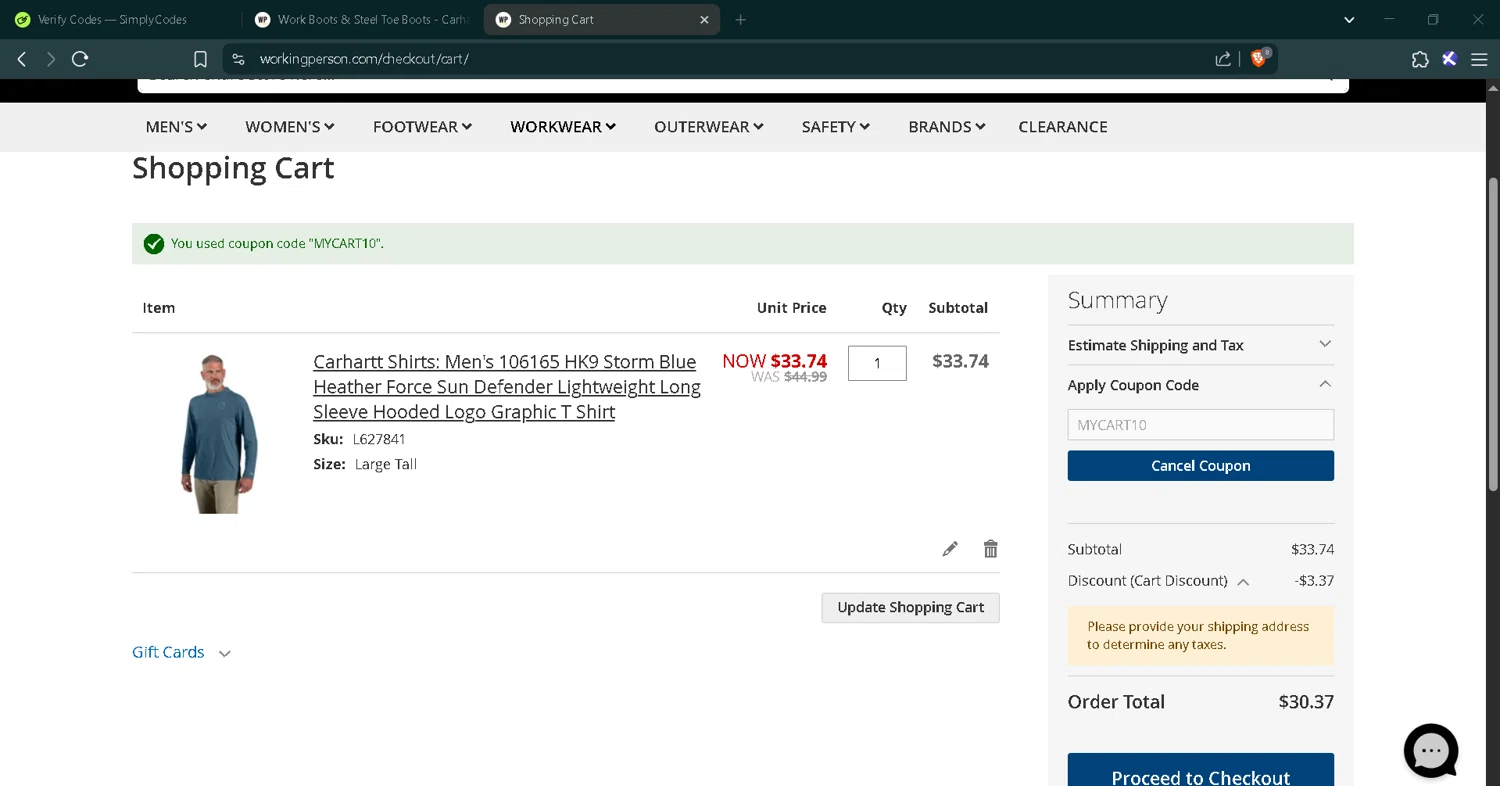Click Update Shopping Cart button

pos(910,607)
